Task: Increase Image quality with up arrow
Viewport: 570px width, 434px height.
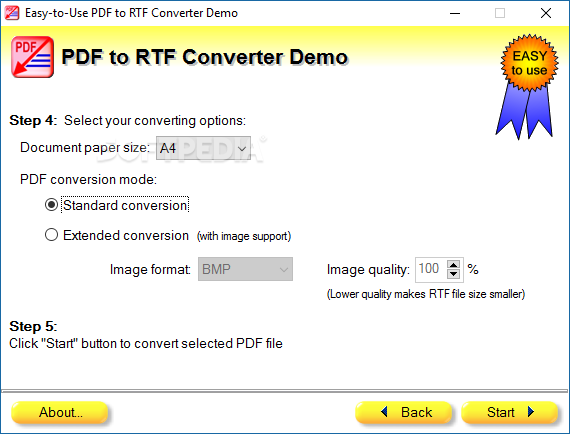Action: [x=453, y=265]
